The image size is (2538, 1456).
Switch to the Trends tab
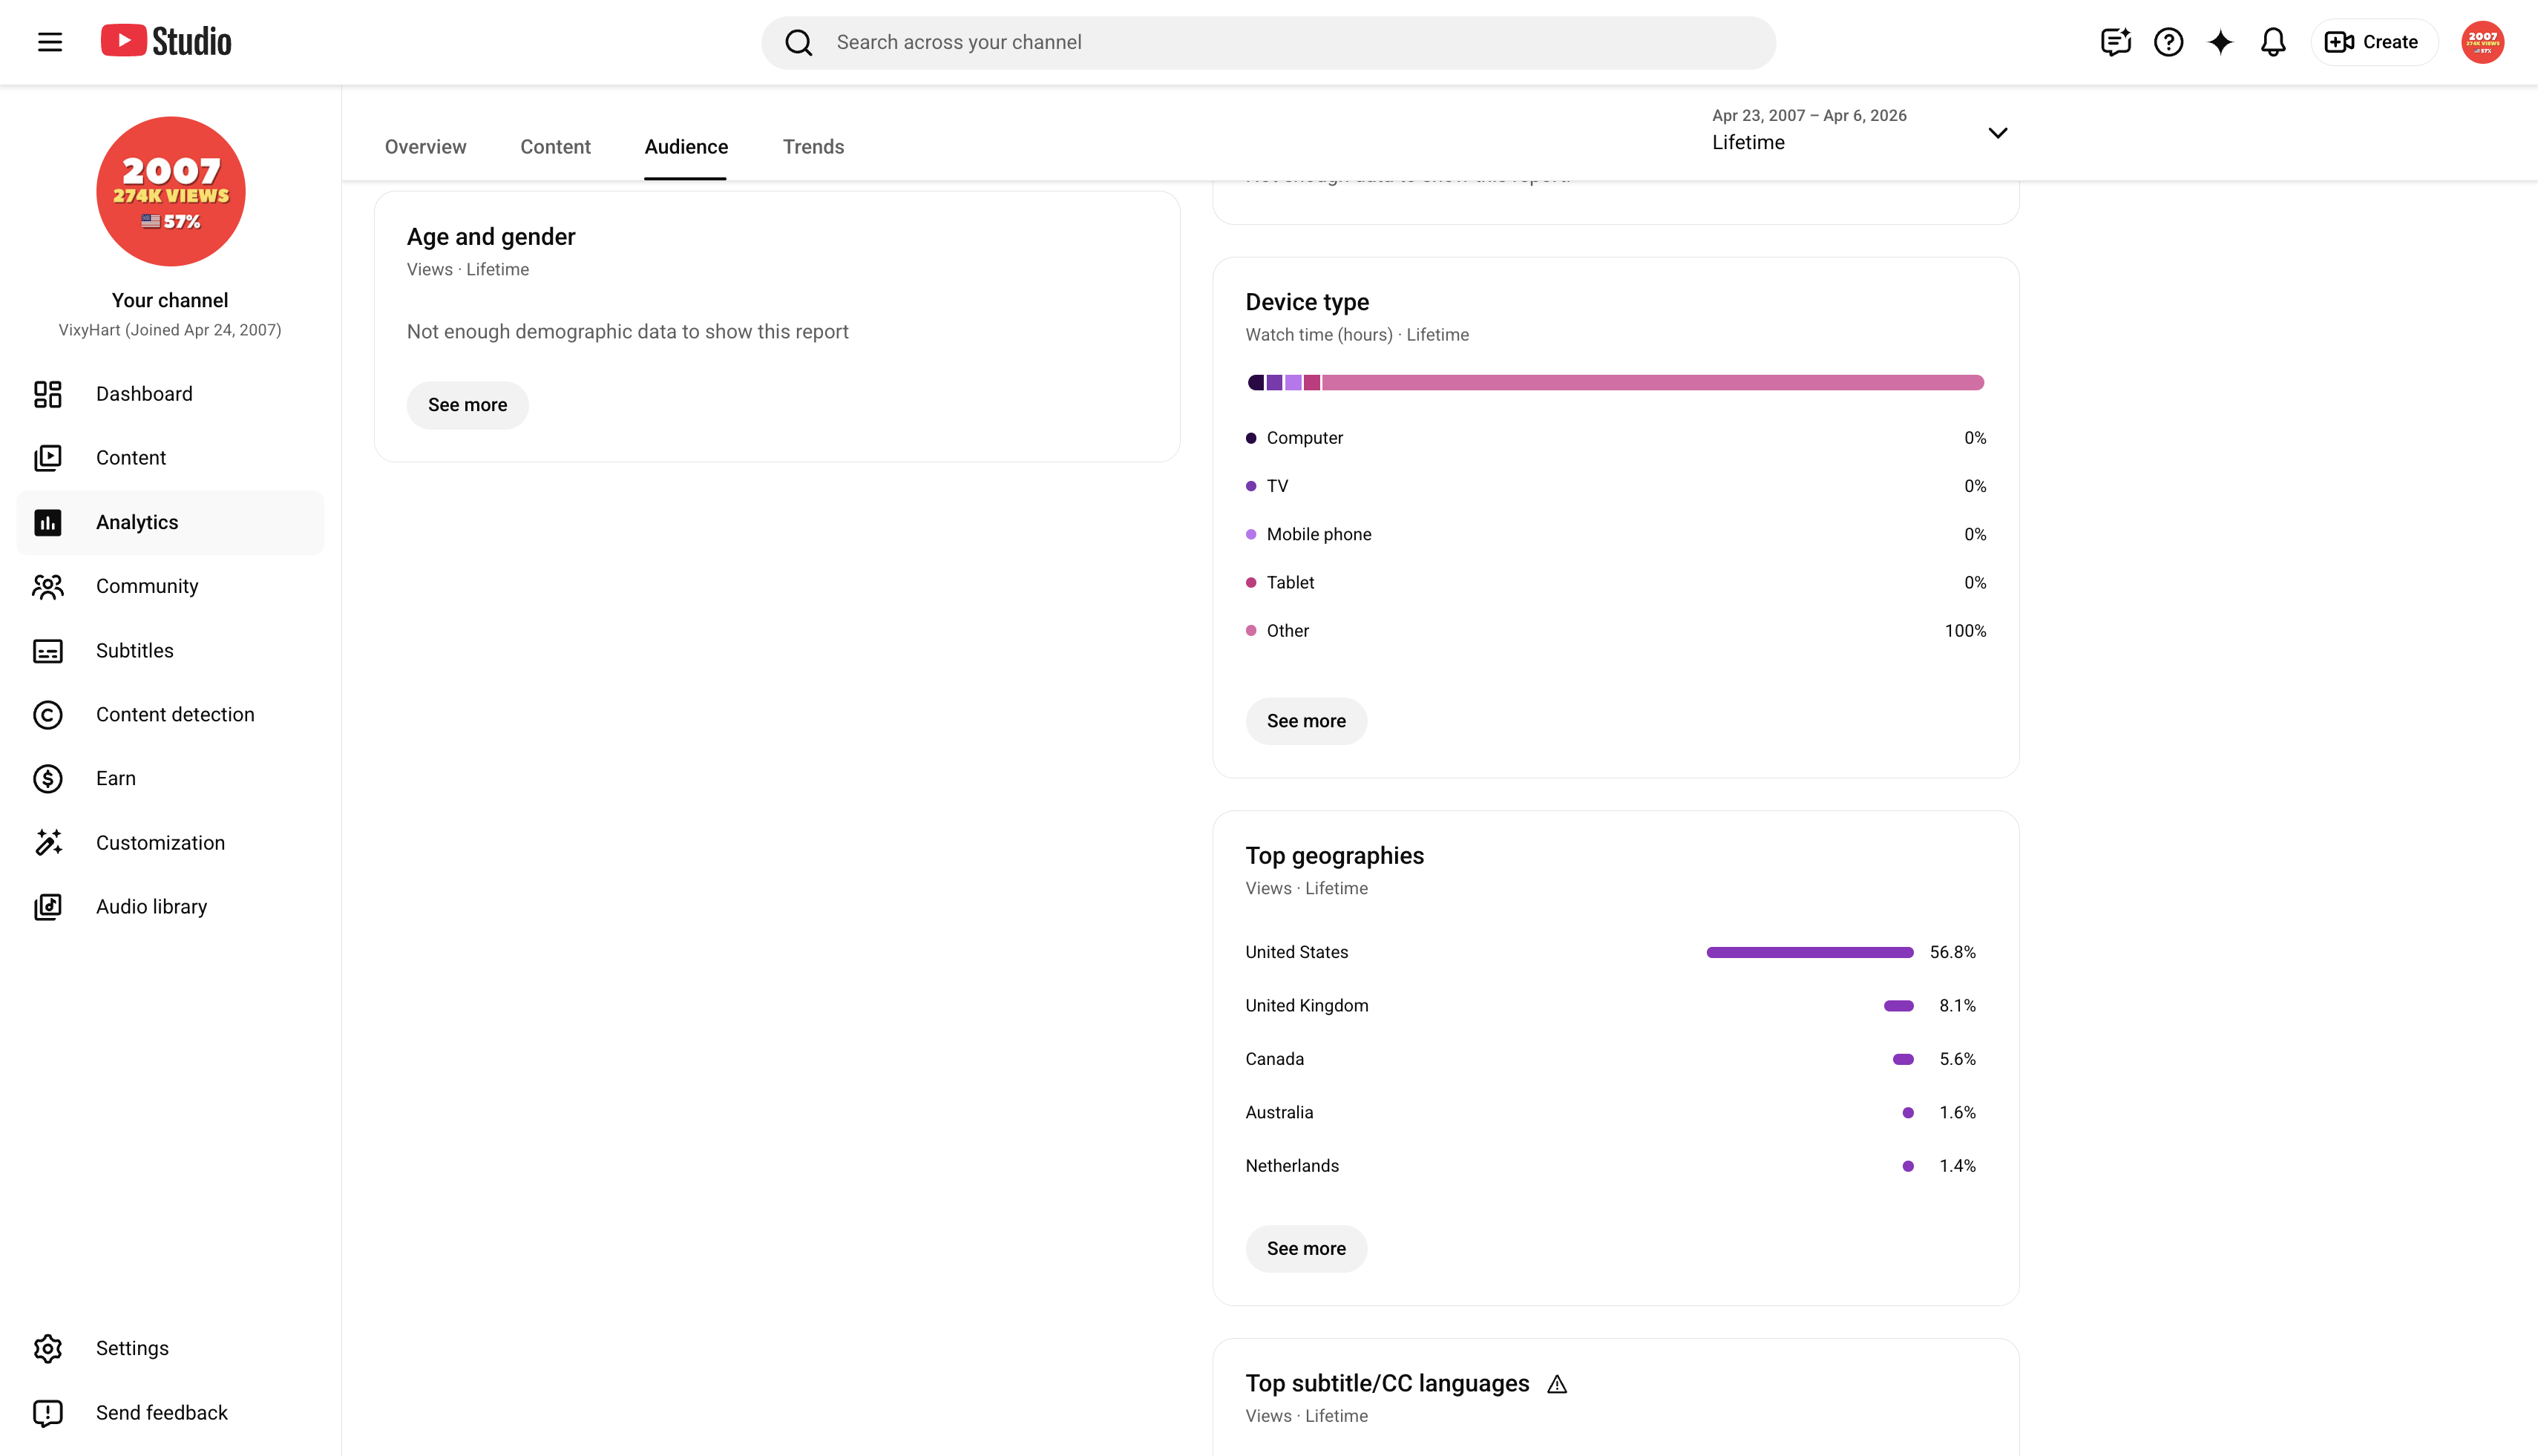[813, 147]
